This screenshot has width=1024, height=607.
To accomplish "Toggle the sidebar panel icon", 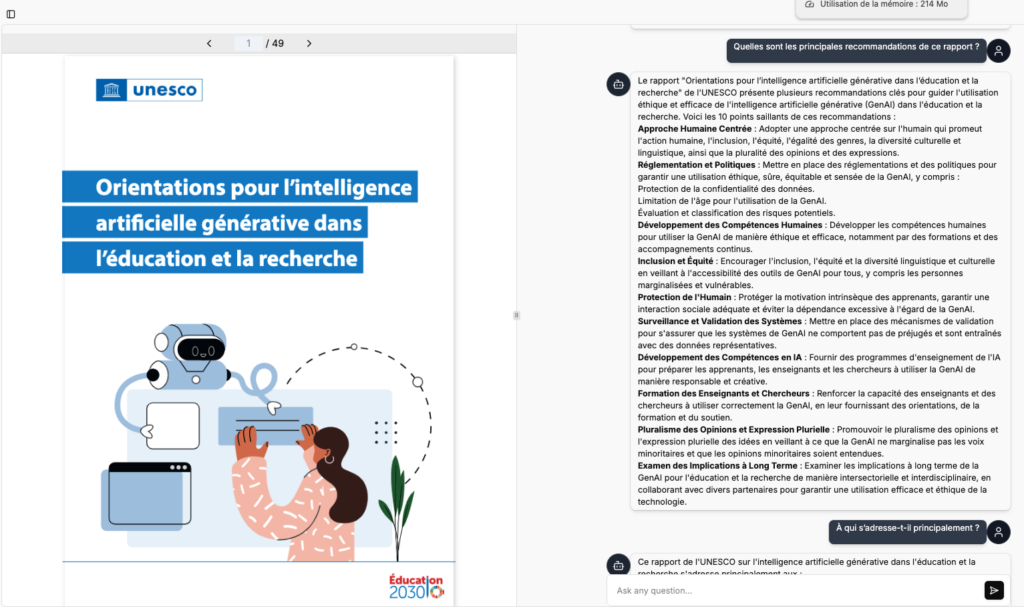I will pyautogui.click(x=11, y=14).
